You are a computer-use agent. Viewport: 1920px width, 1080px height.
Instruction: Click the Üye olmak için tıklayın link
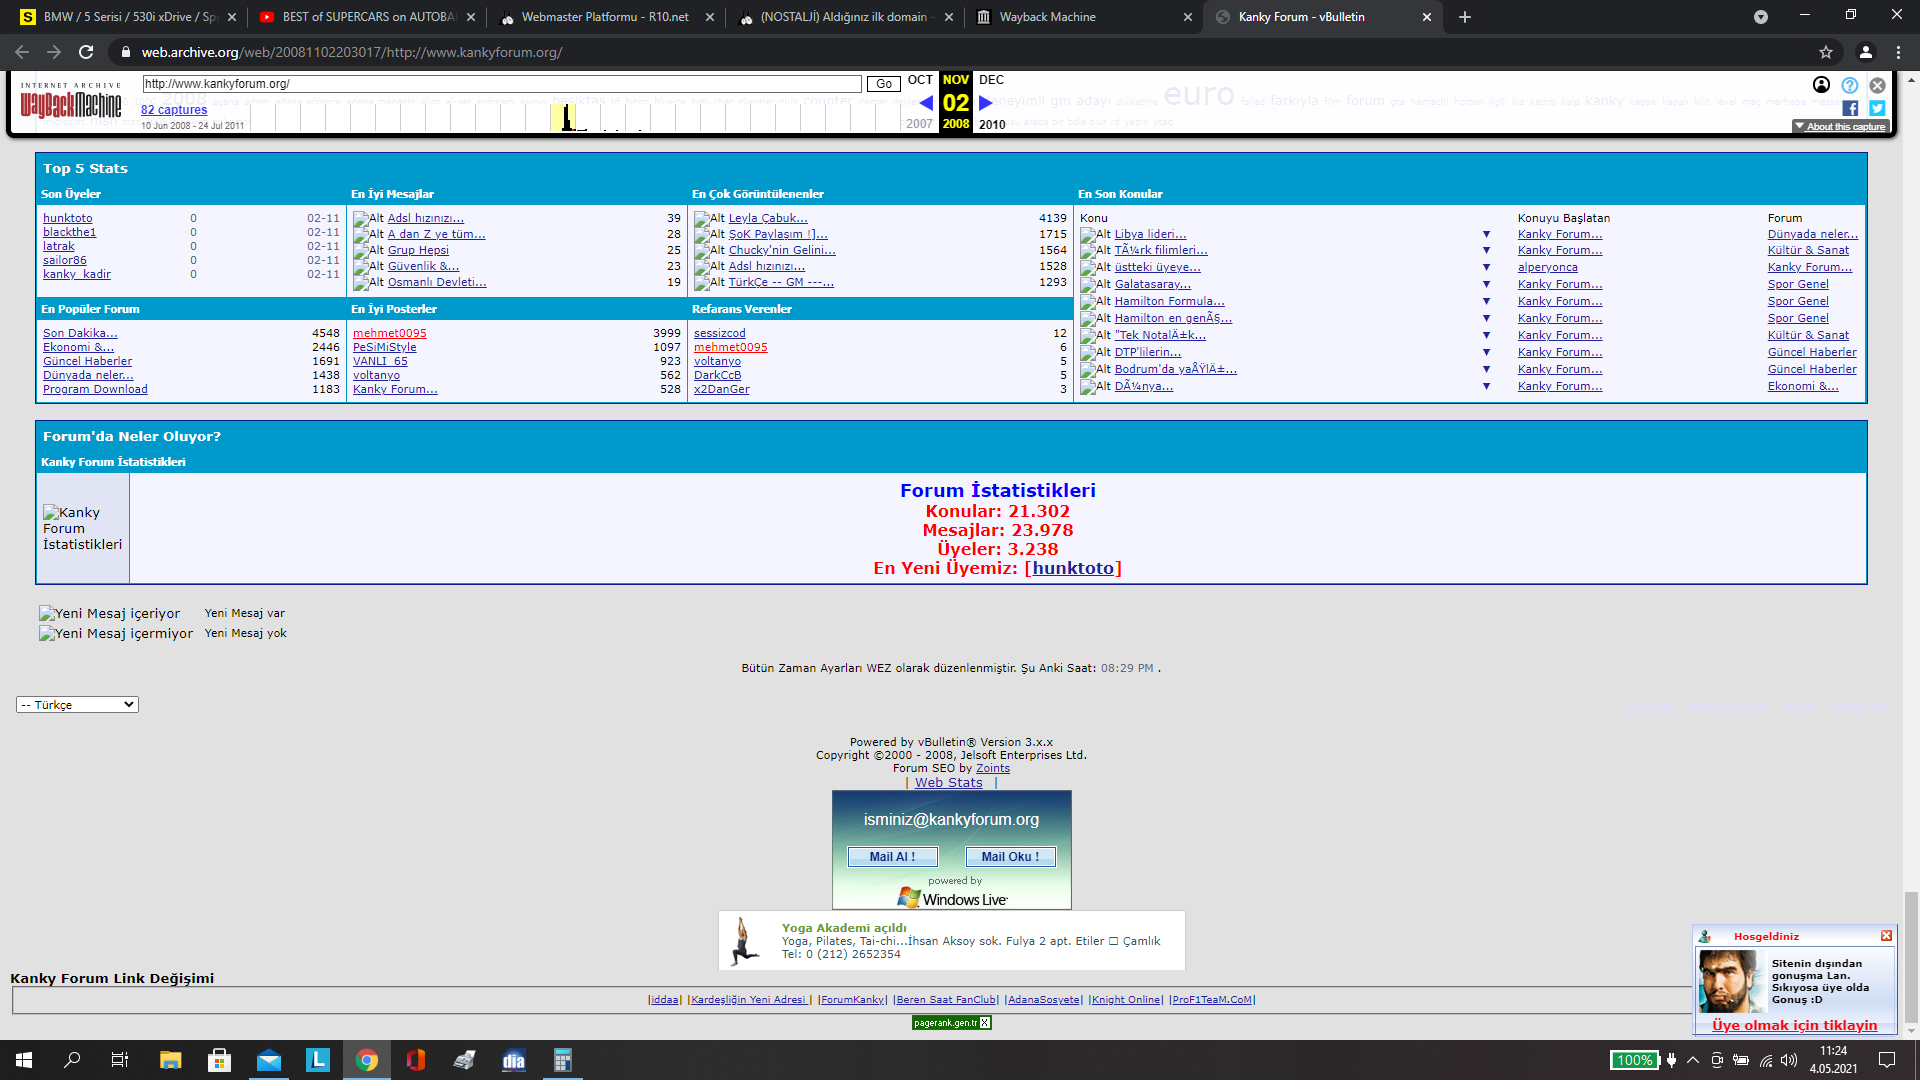[x=1794, y=1025]
